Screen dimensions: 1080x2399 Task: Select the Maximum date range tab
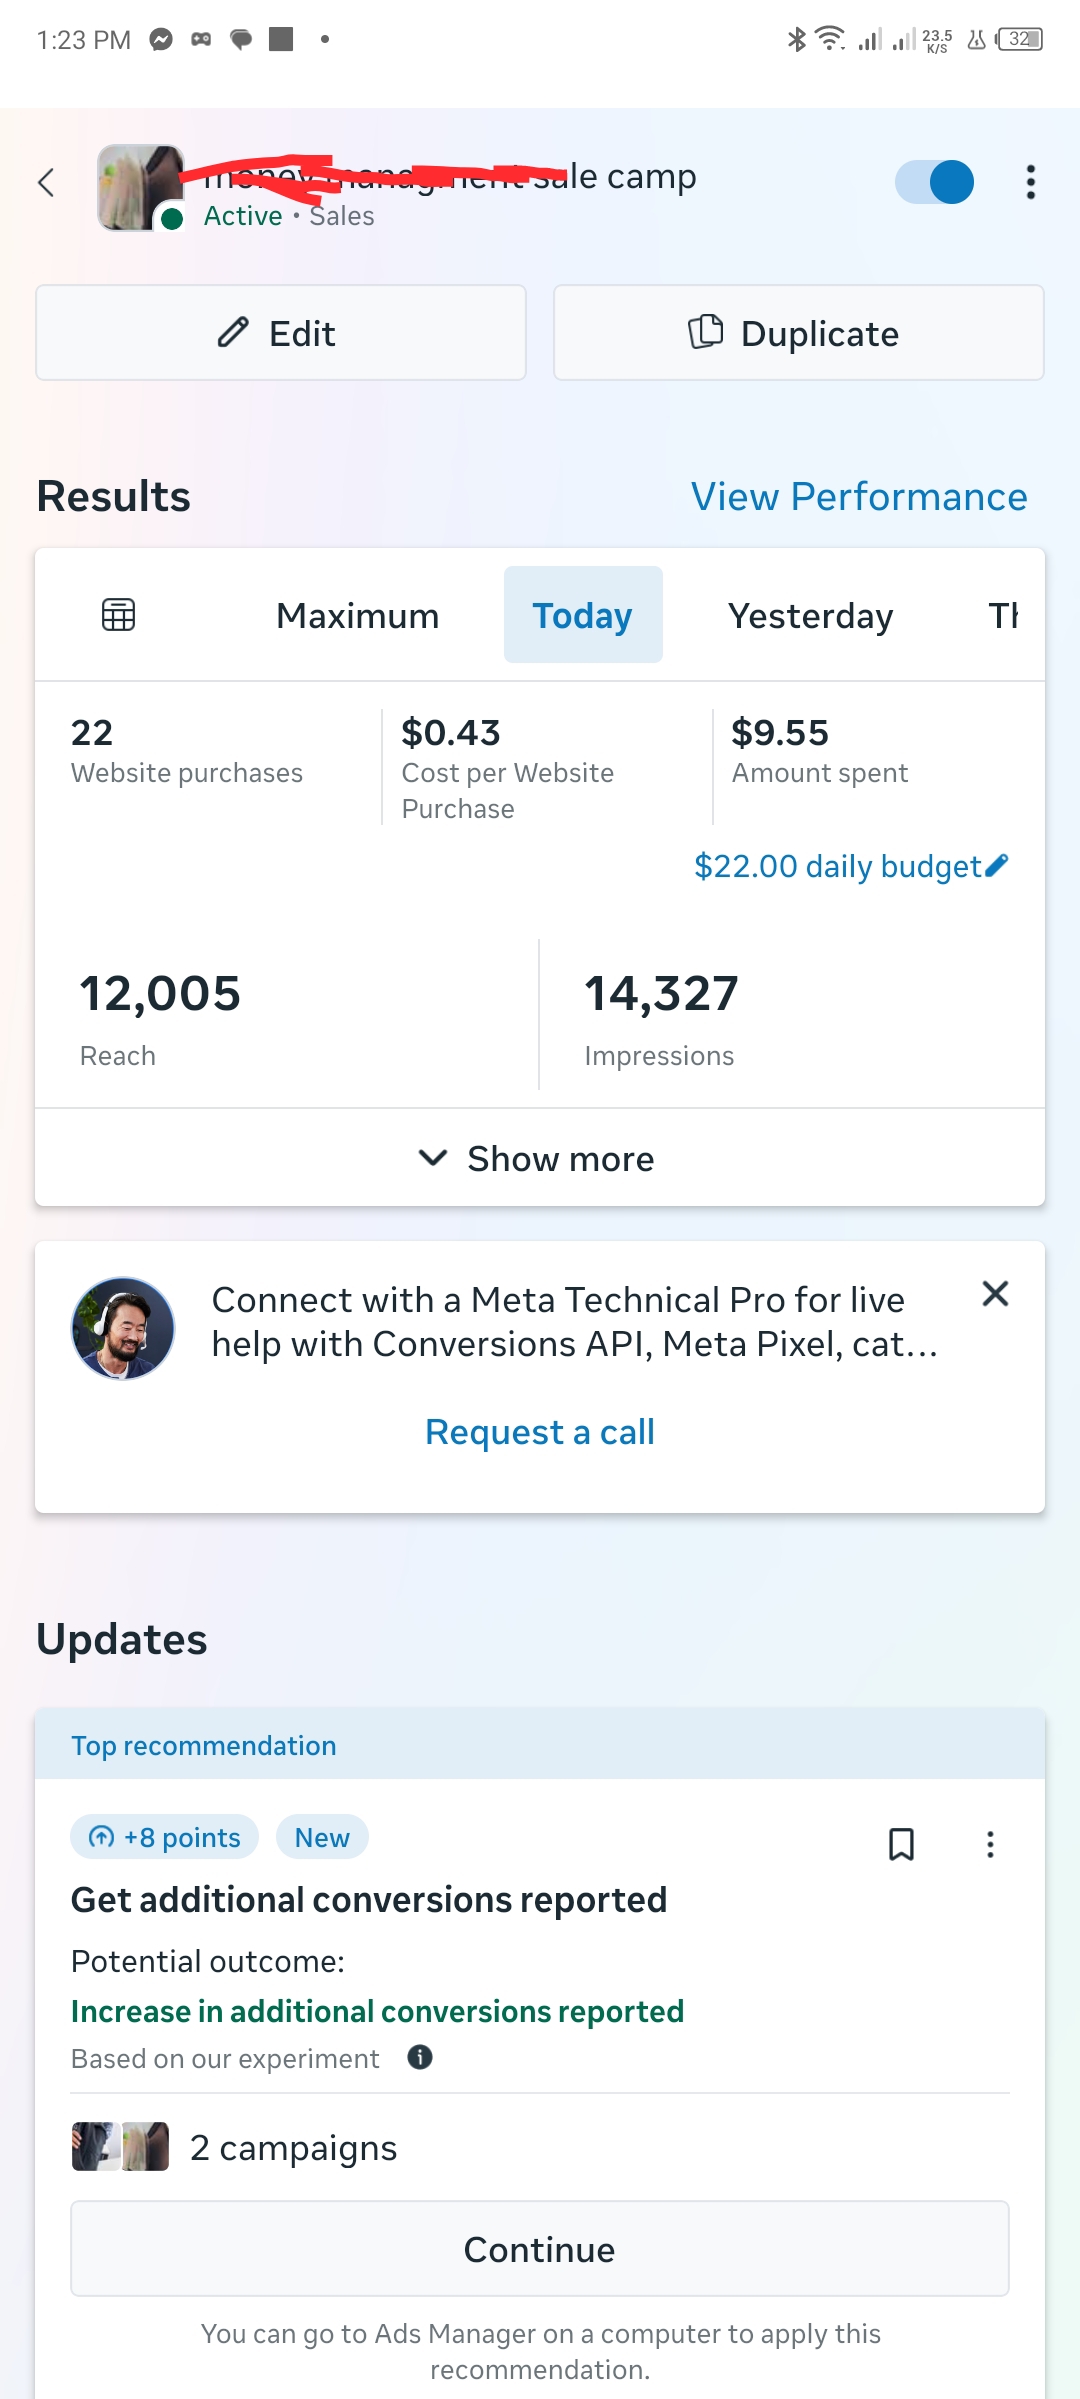tap(357, 616)
